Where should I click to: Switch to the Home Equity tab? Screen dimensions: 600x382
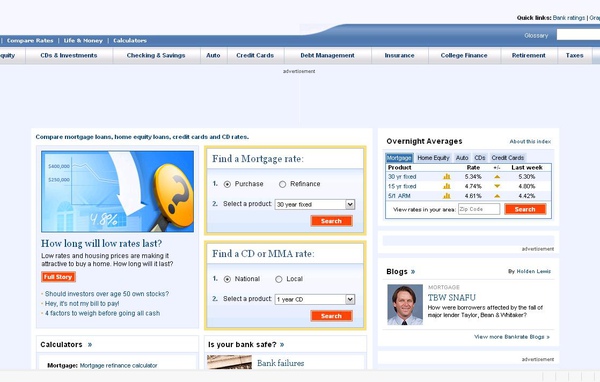433,158
